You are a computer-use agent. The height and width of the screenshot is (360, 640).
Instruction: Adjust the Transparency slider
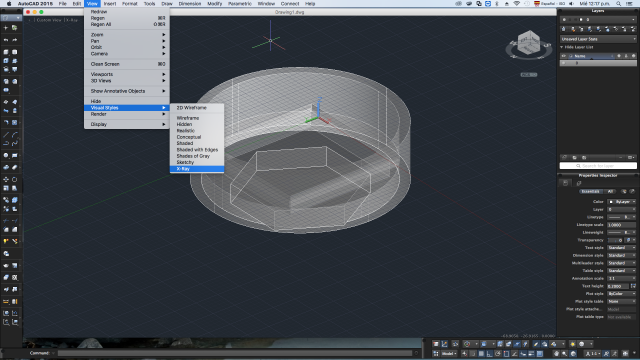click(616, 240)
